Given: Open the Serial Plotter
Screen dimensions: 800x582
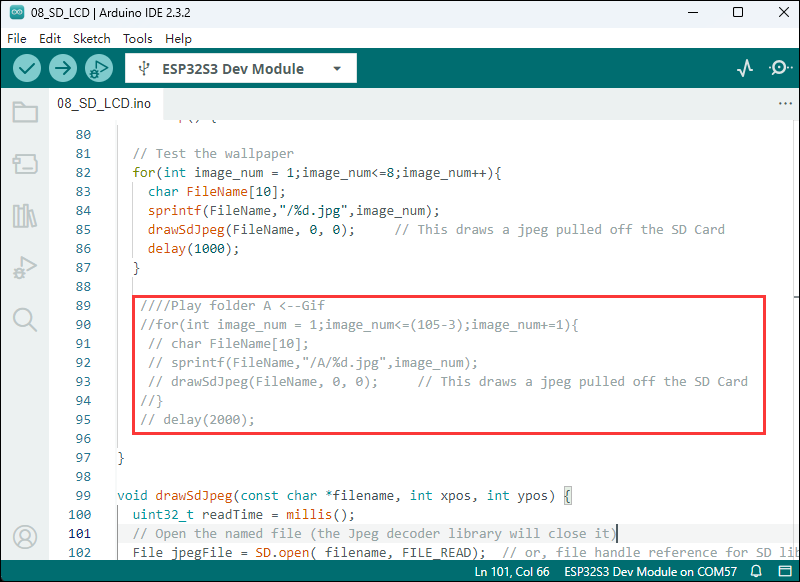Looking at the screenshot, I should 745,68.
